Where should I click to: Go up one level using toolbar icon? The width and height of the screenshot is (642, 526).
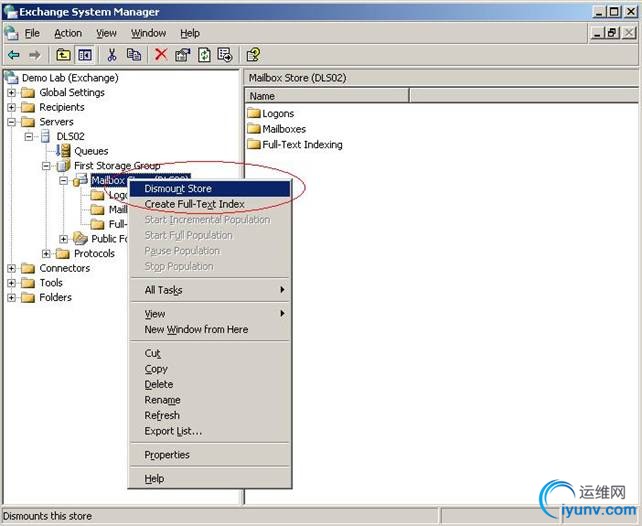63,54
